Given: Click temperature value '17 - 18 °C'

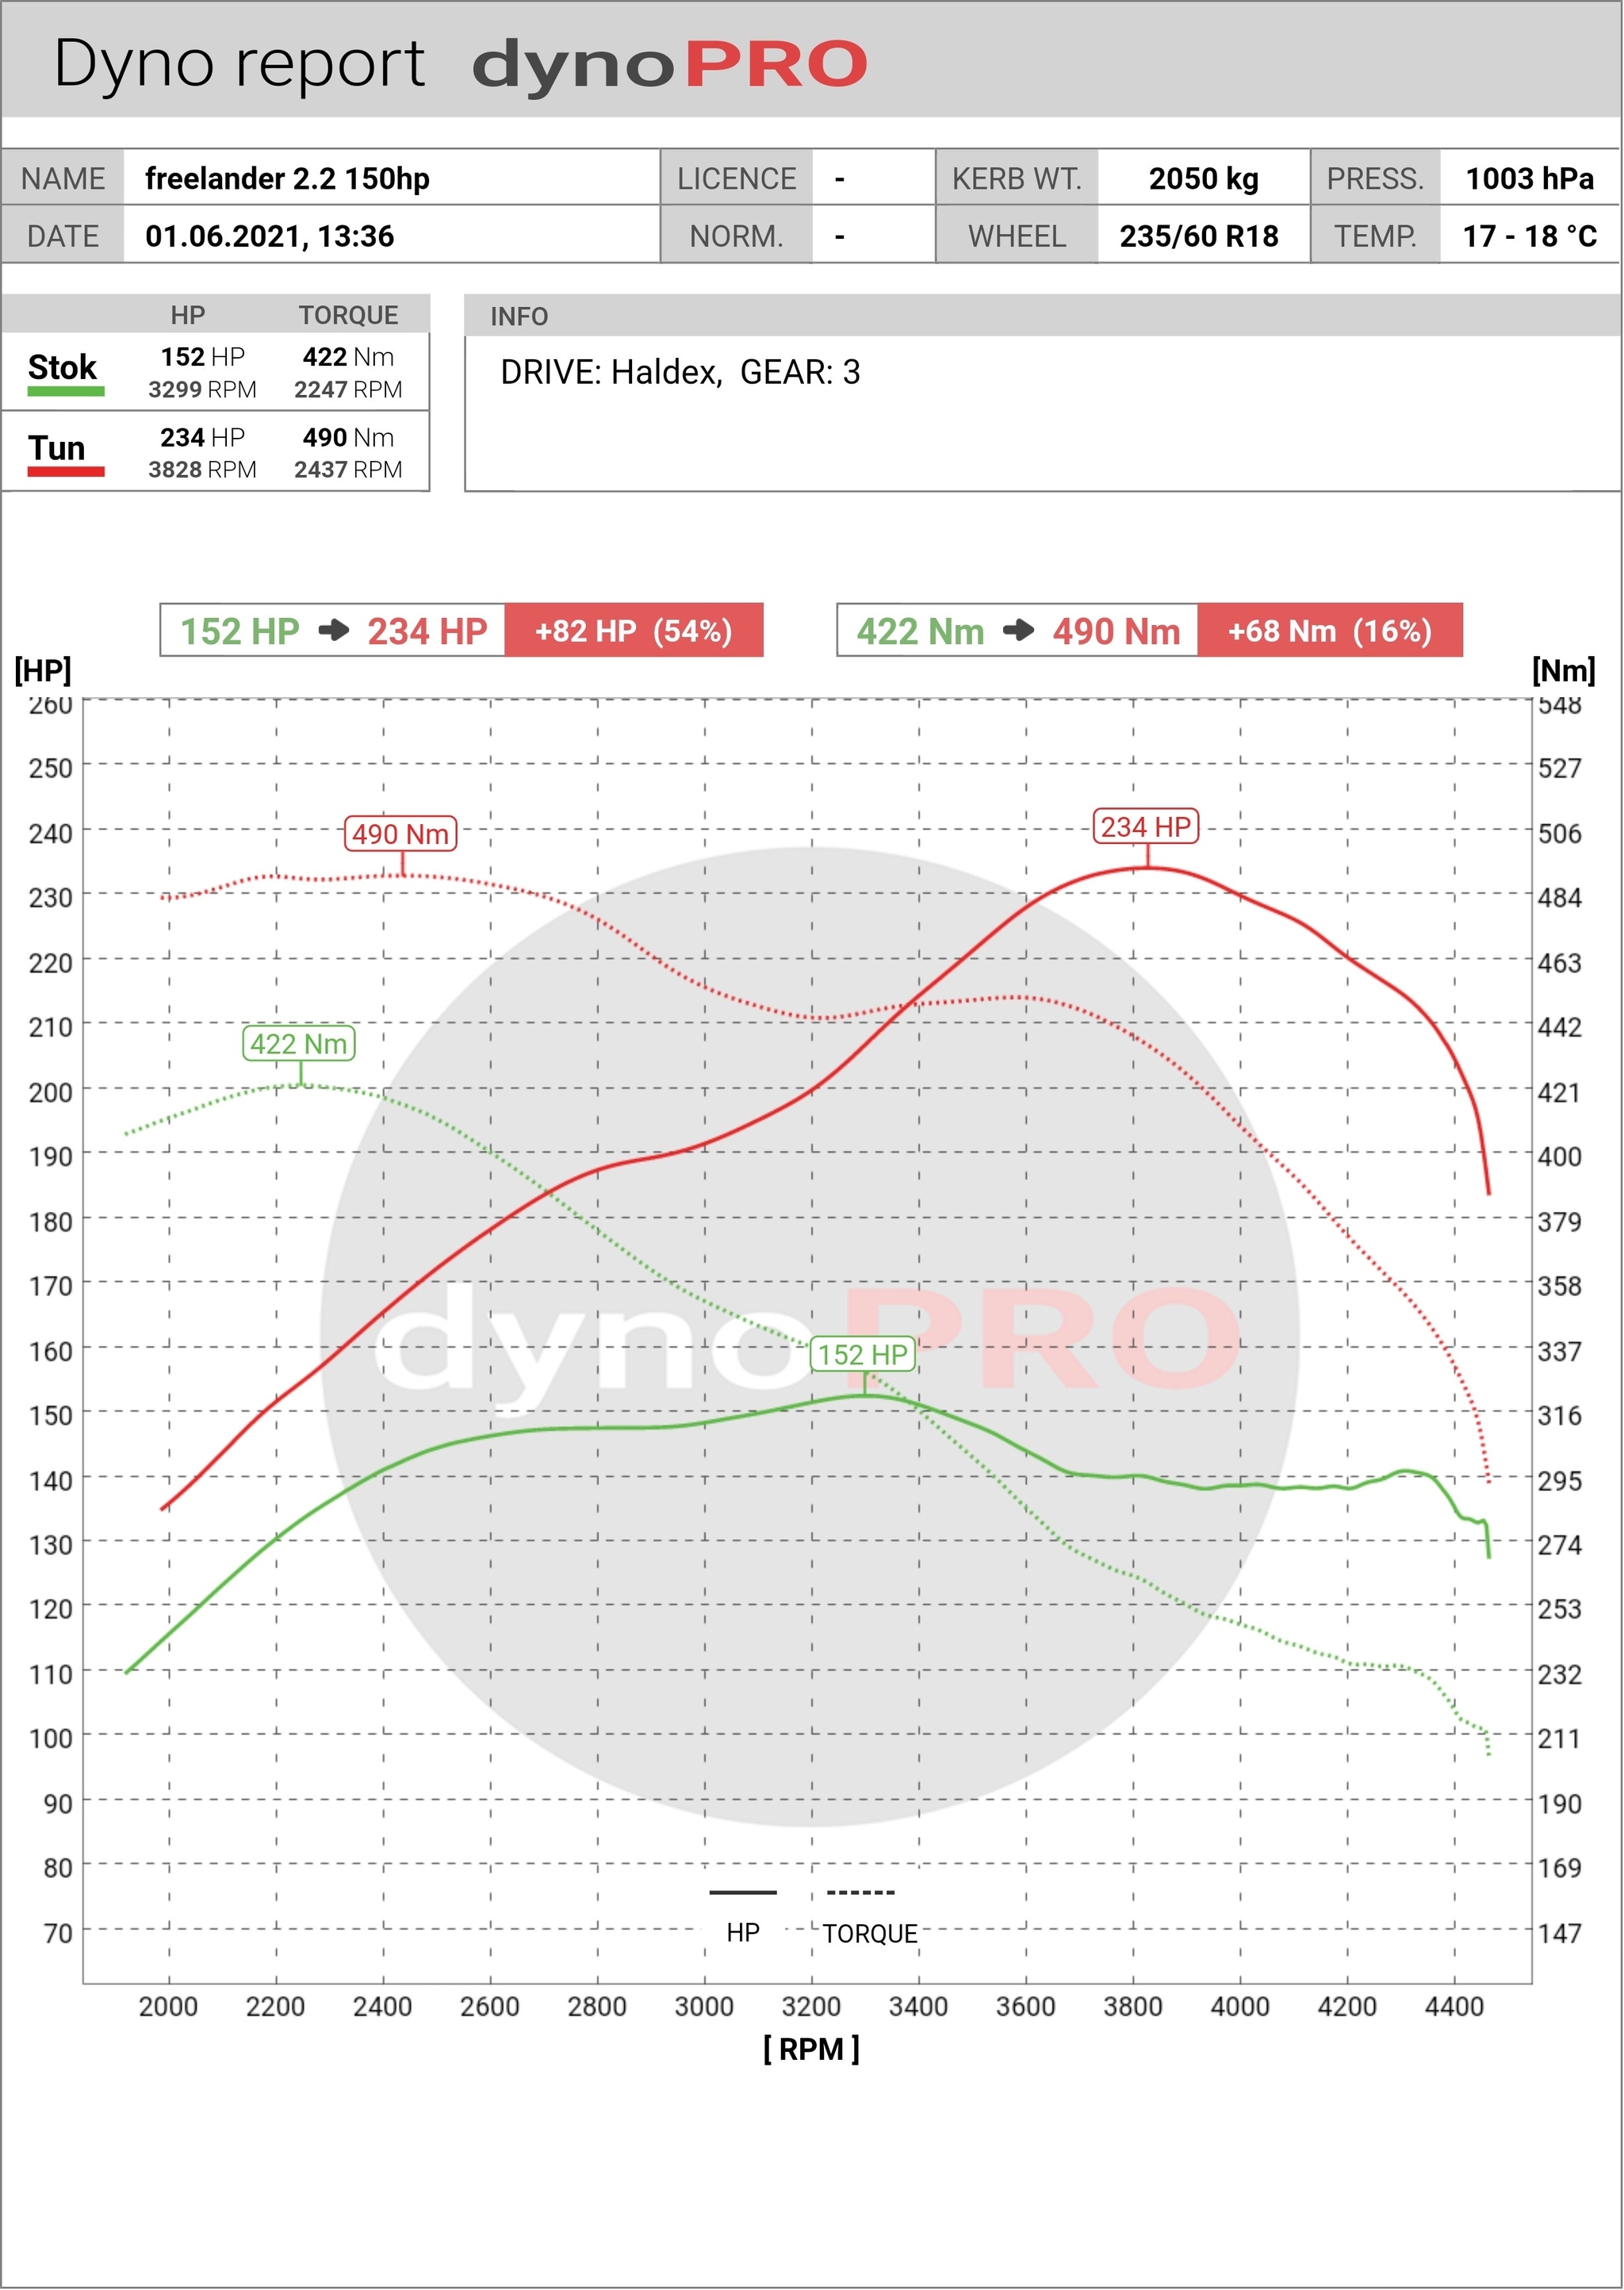Looking at the screenshot, I should 1530,236.
